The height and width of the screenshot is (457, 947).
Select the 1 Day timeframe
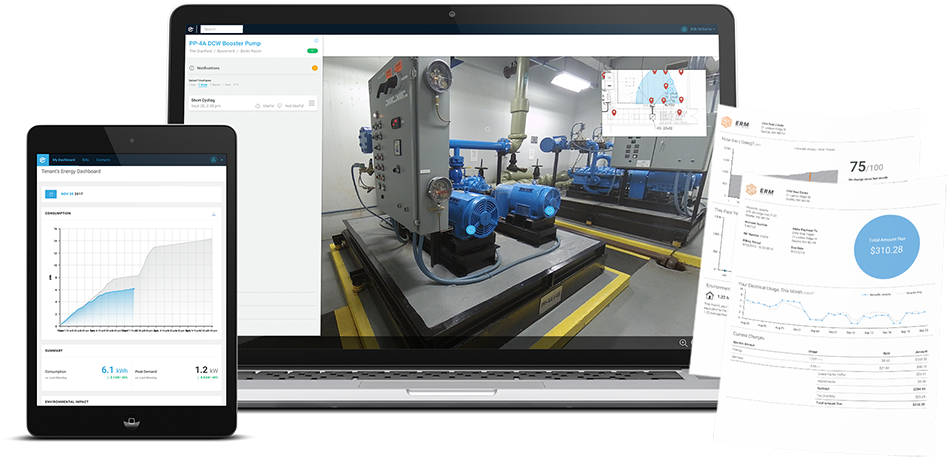192,85
